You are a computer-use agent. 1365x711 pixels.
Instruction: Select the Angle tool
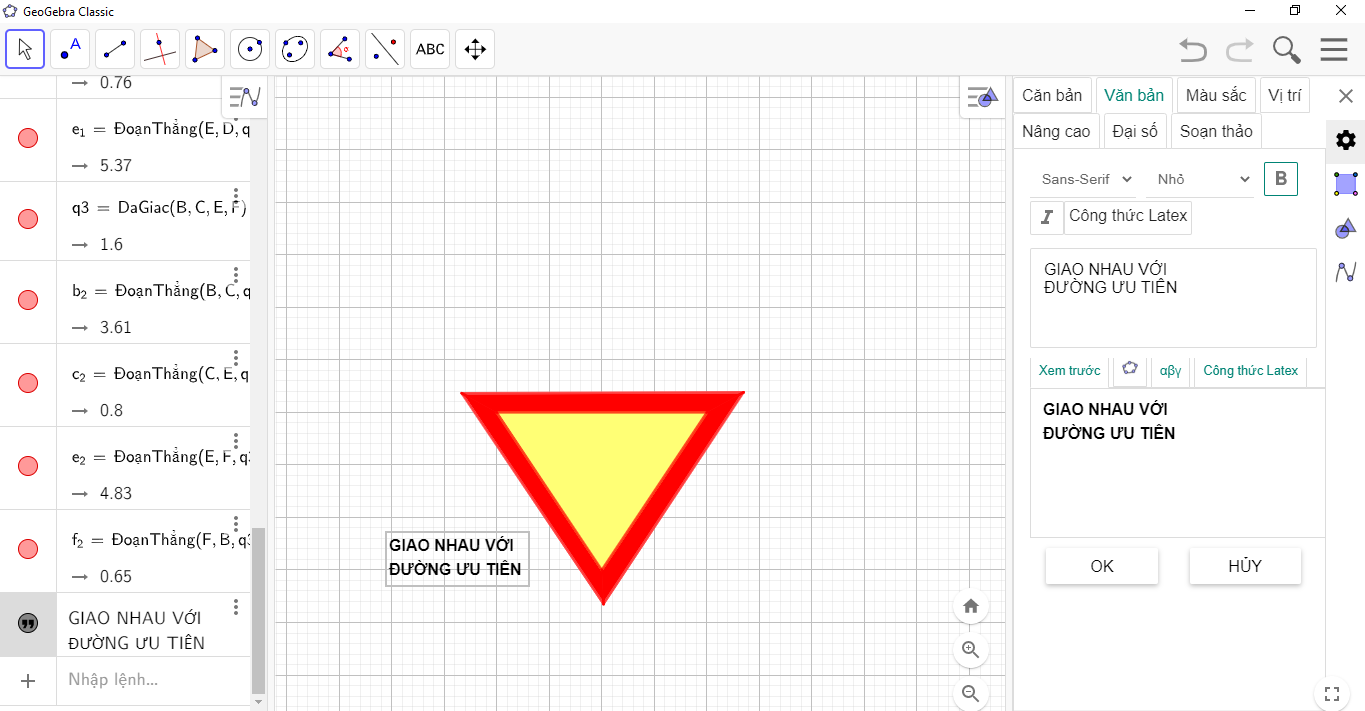click(x=340, y=49)
